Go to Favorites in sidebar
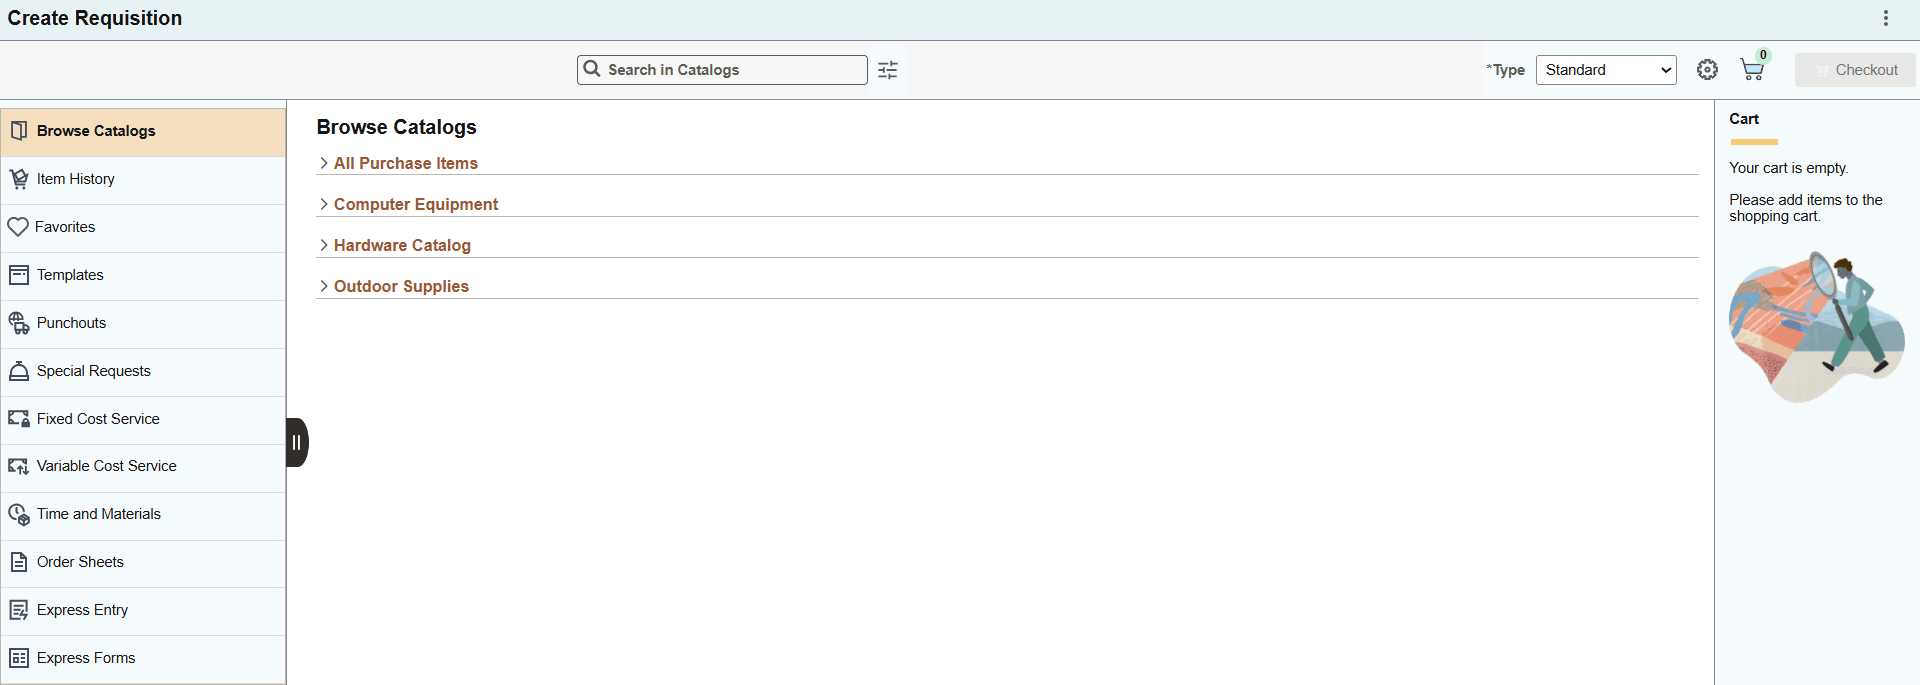 (x=144, y=228)
